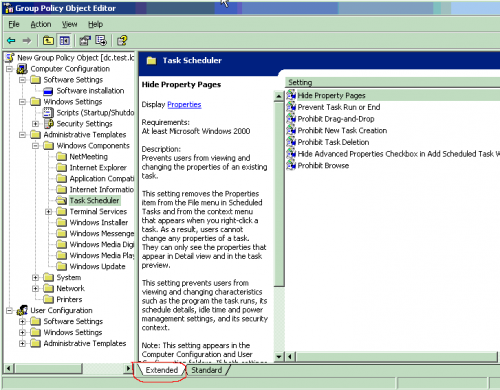Click the New Group Policy Object root icon
This screenshot has height=390, width=500.
coord(10,58)
